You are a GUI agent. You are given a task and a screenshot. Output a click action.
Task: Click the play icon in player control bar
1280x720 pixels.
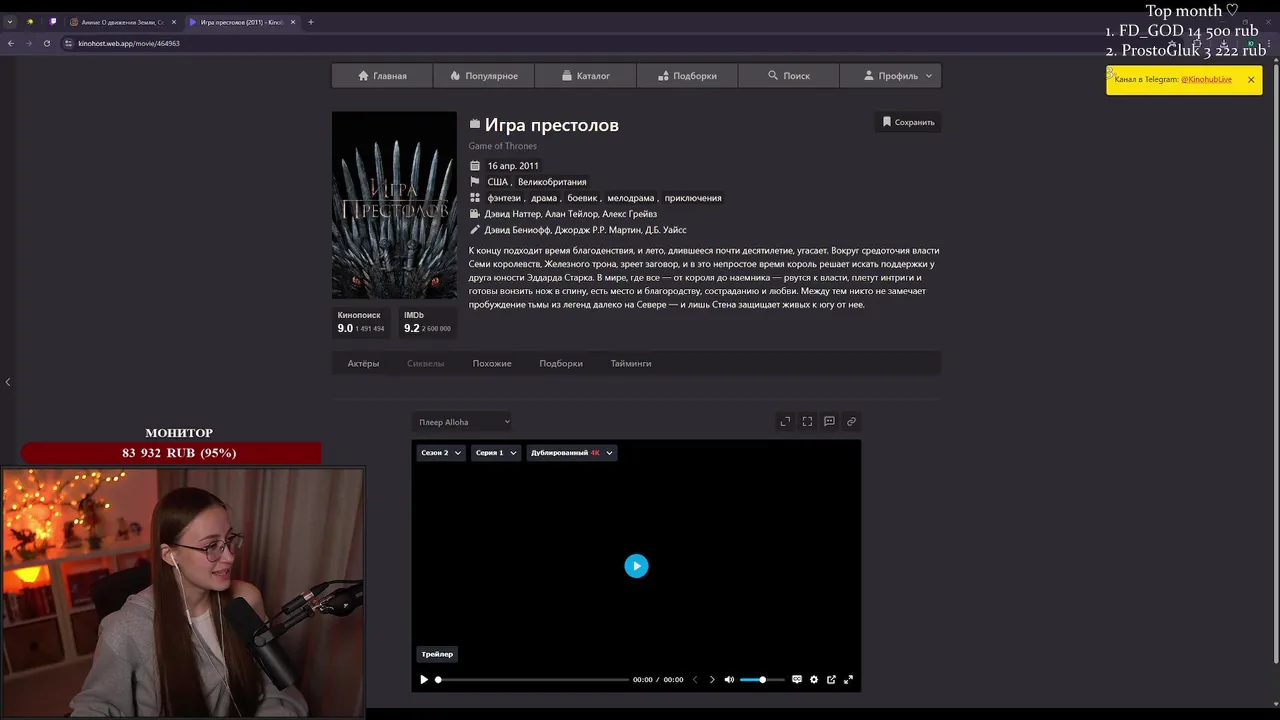tap(424, 680)
